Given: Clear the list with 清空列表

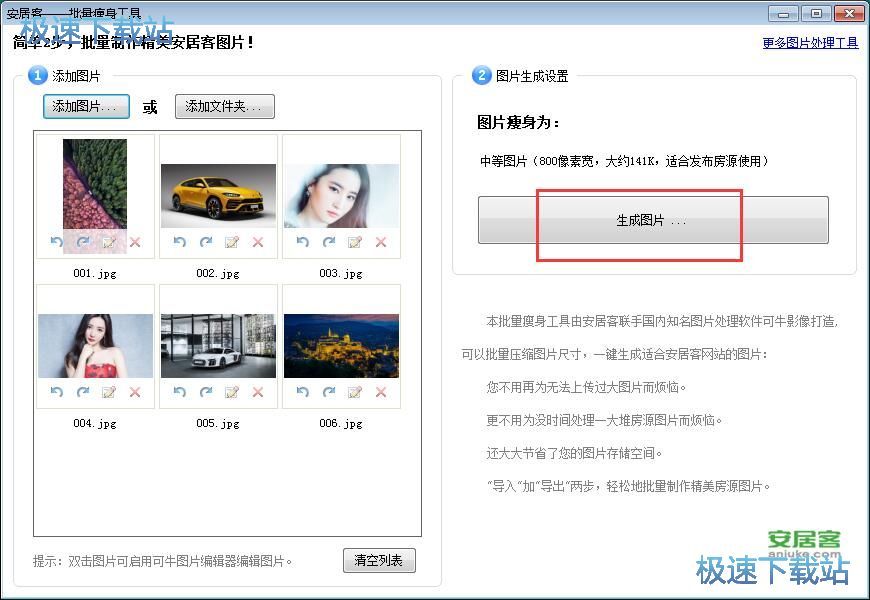Looking at the screenshot, I should (x=378, y=561).
